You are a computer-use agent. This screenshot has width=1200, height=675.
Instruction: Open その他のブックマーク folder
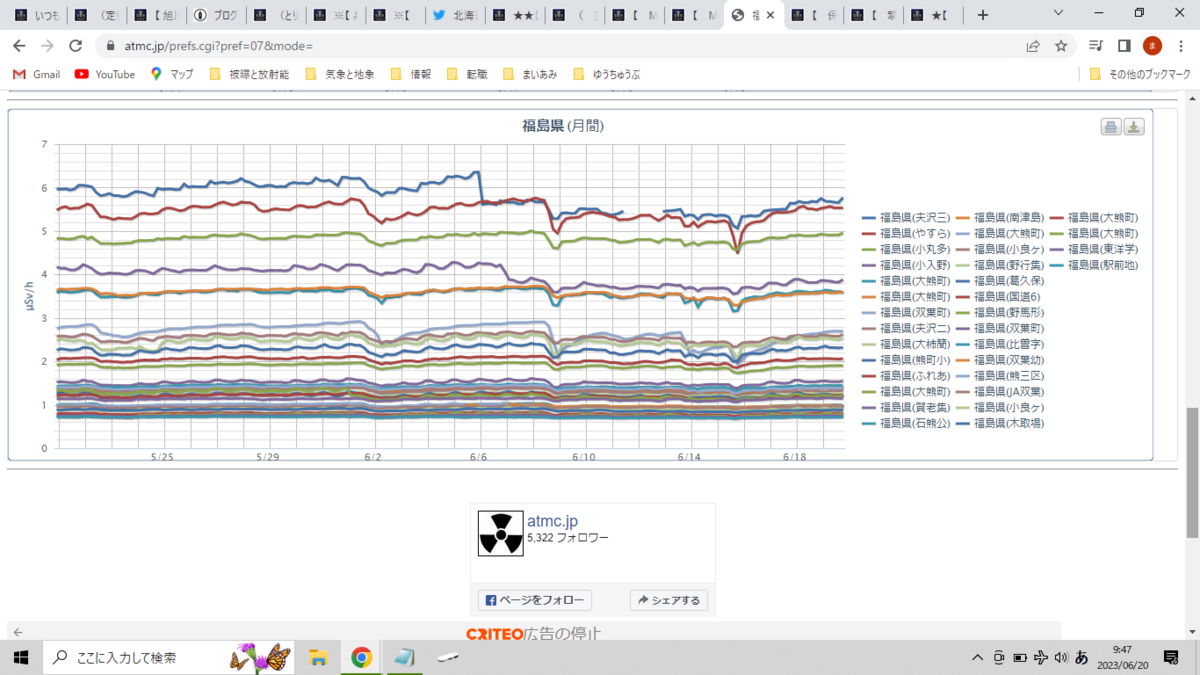tap(1140, 74)
